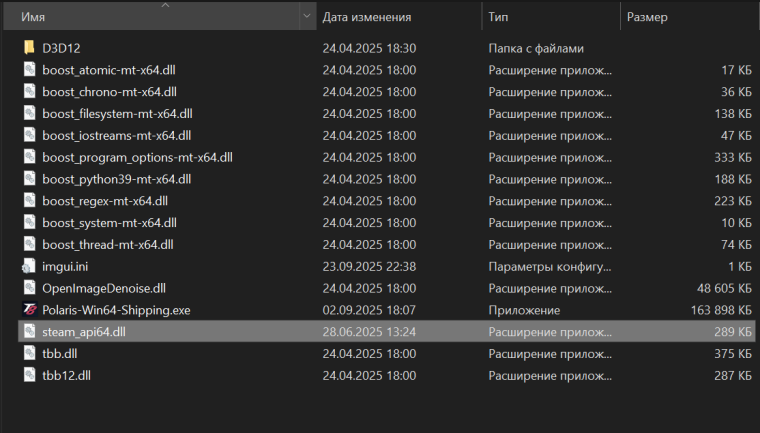Image resolution: width=760 pixels, height=433 pixels.
Task: Select file name boost_system-mt-x64.dll
Action: [x=109, y=223]
